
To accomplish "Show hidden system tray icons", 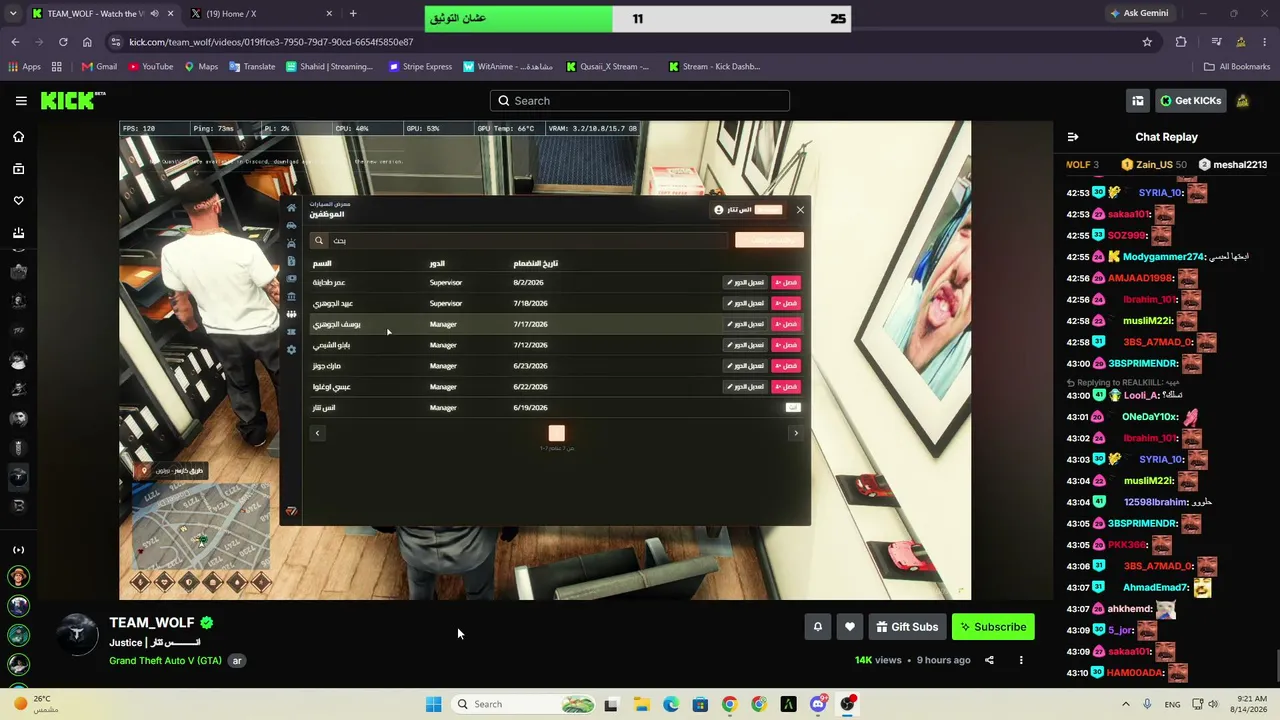I will point(1126,704).
